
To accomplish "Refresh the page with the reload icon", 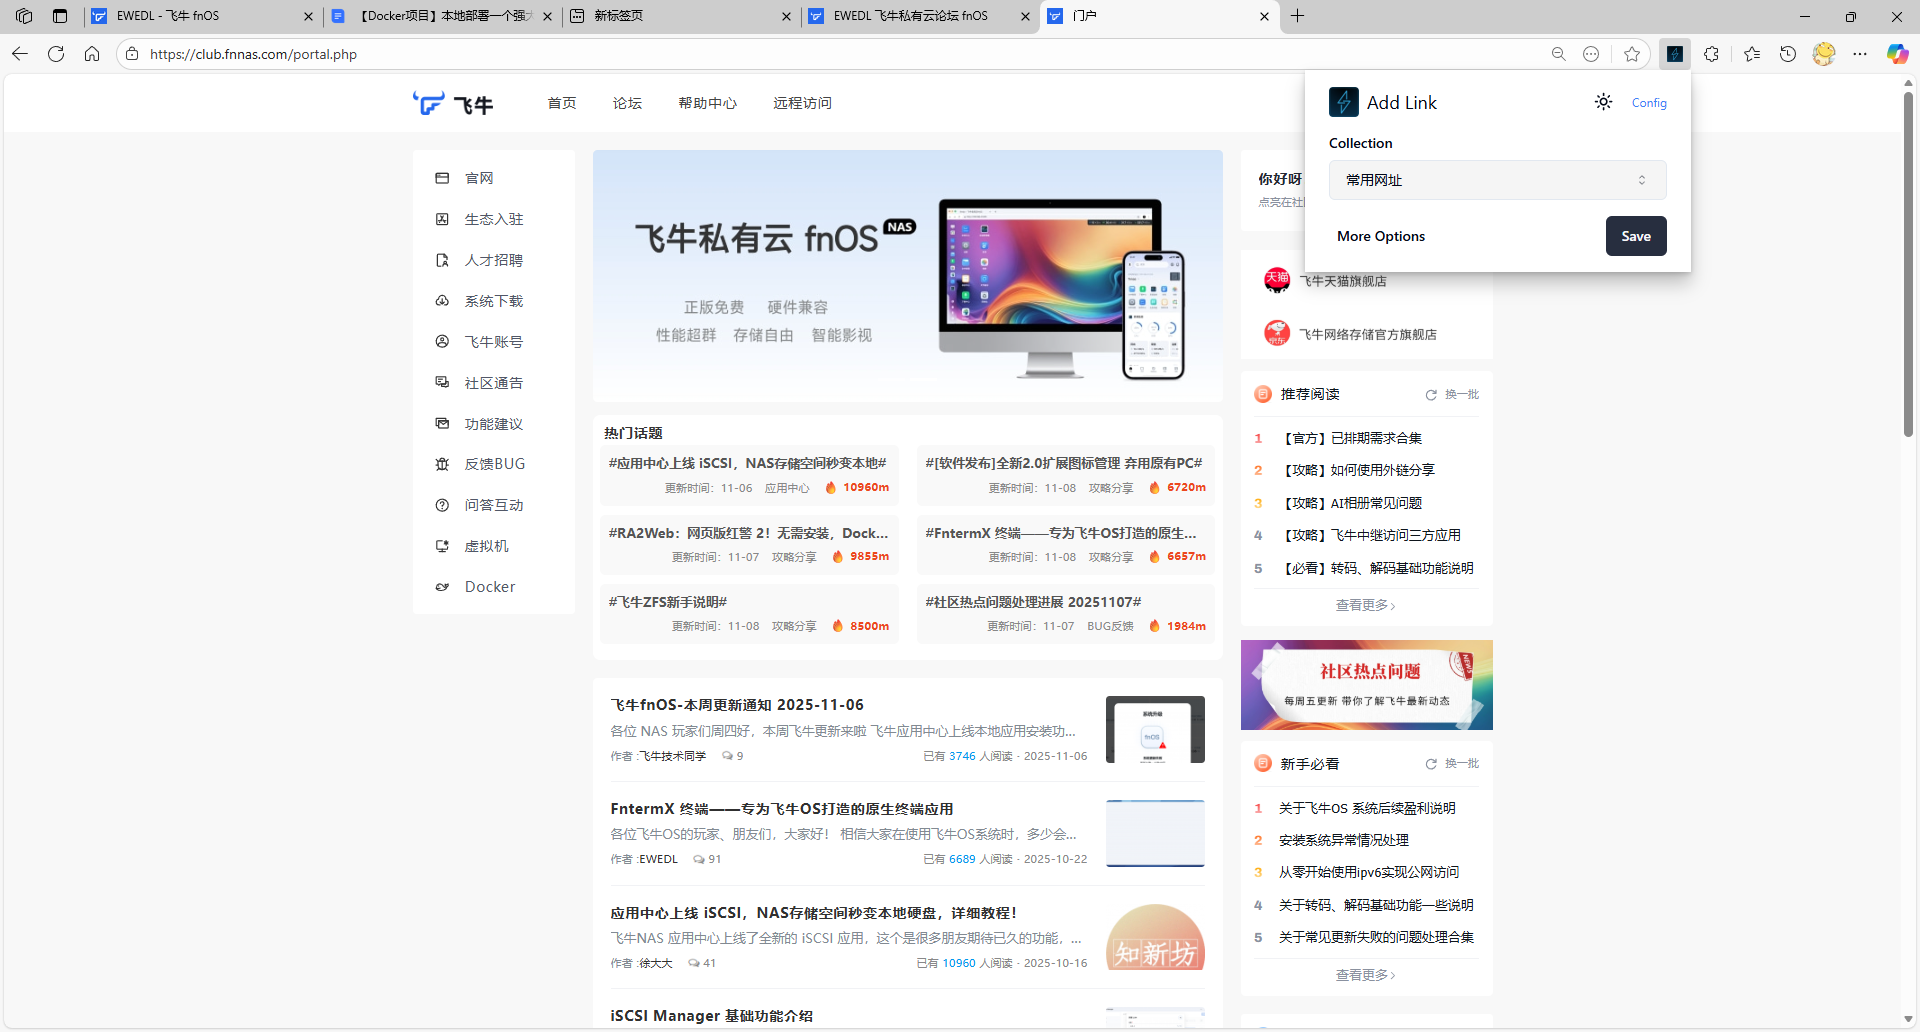I will point(56,54).
